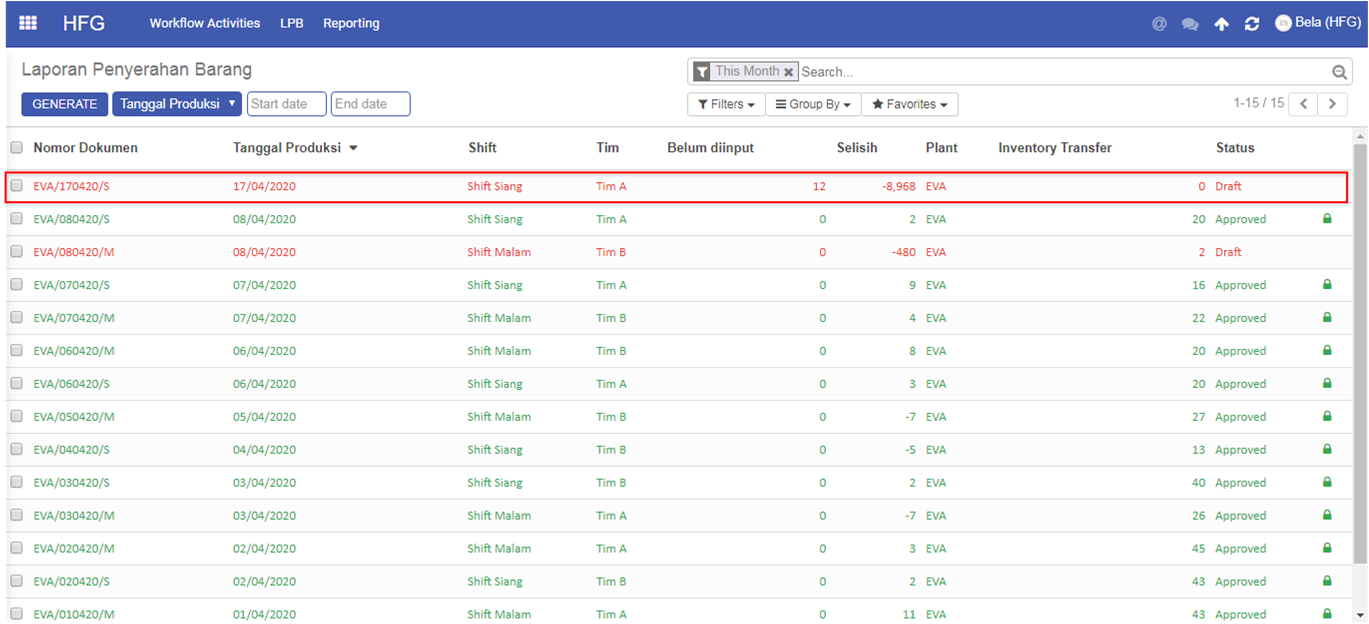Image resolution: width=1369 pixels, height=624 pixels.
Task: Remove the This Month filter tag
Action: pos(789,72)
